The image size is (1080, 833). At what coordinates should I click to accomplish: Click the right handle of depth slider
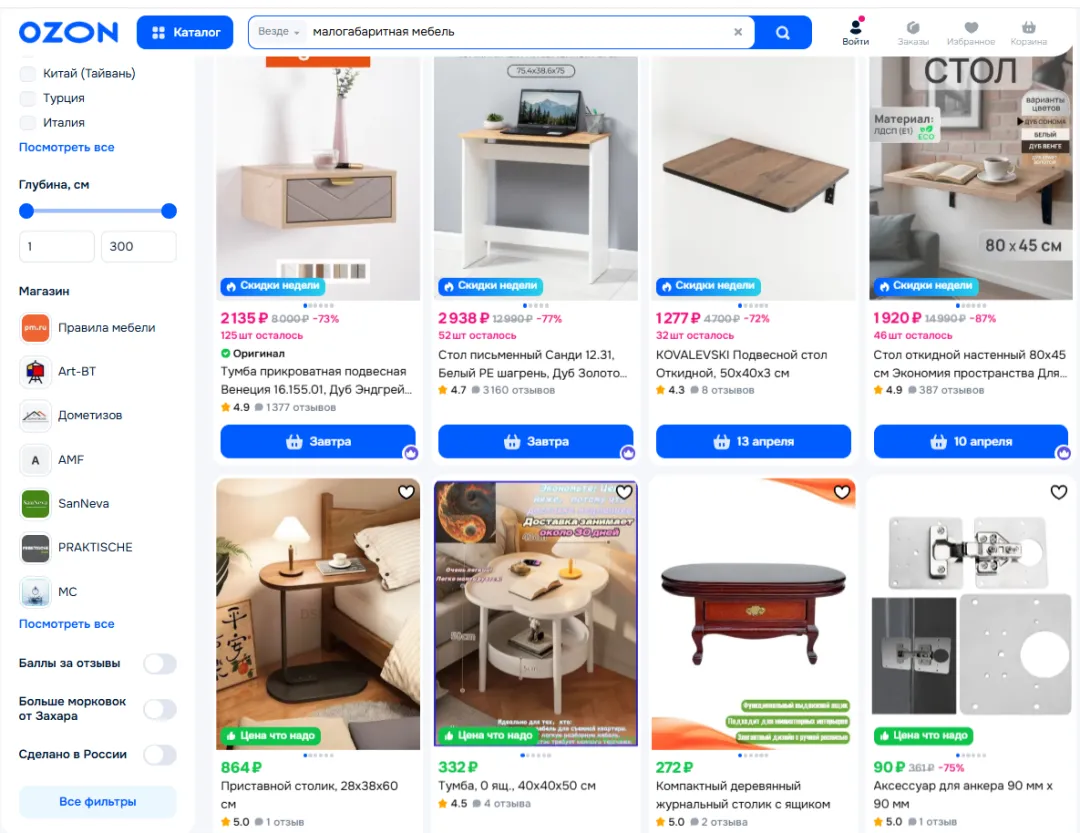coord(169,211)
